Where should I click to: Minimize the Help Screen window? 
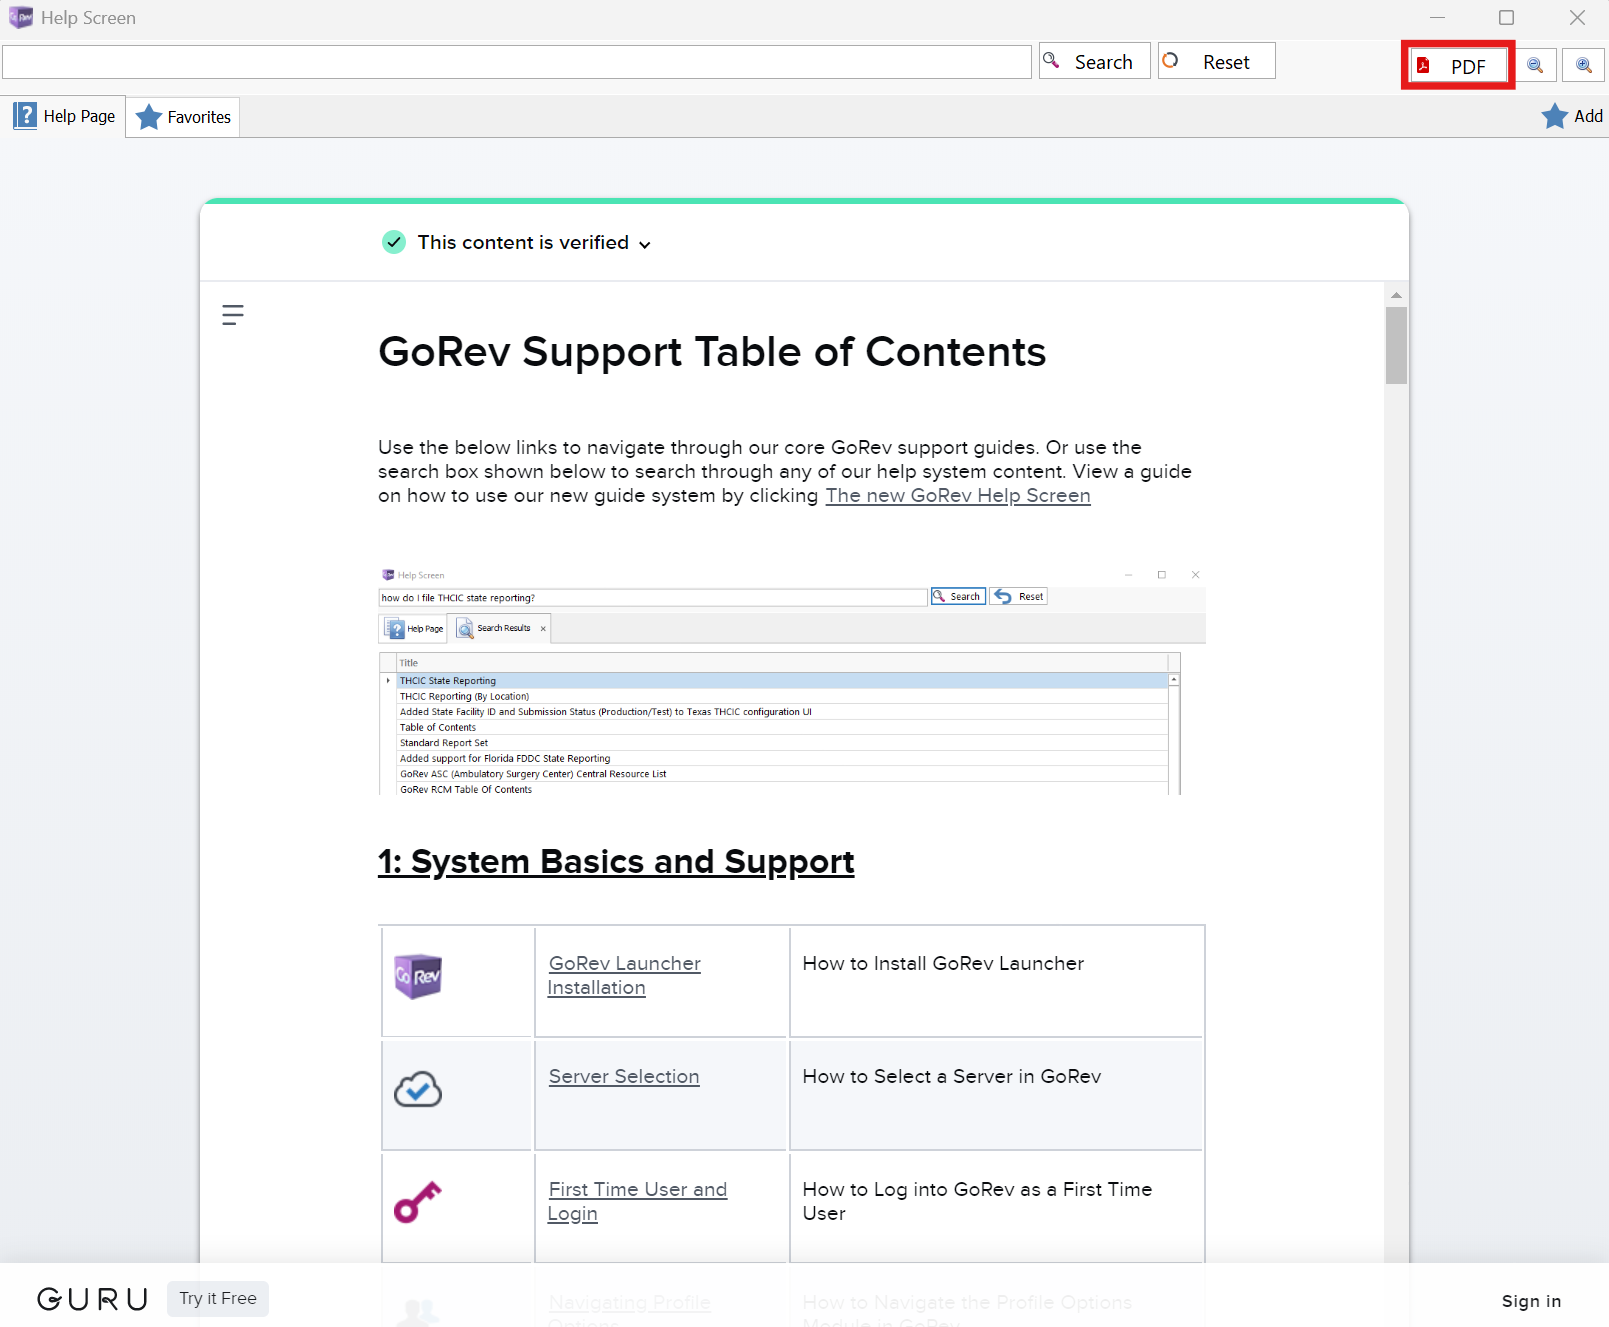1437,18
